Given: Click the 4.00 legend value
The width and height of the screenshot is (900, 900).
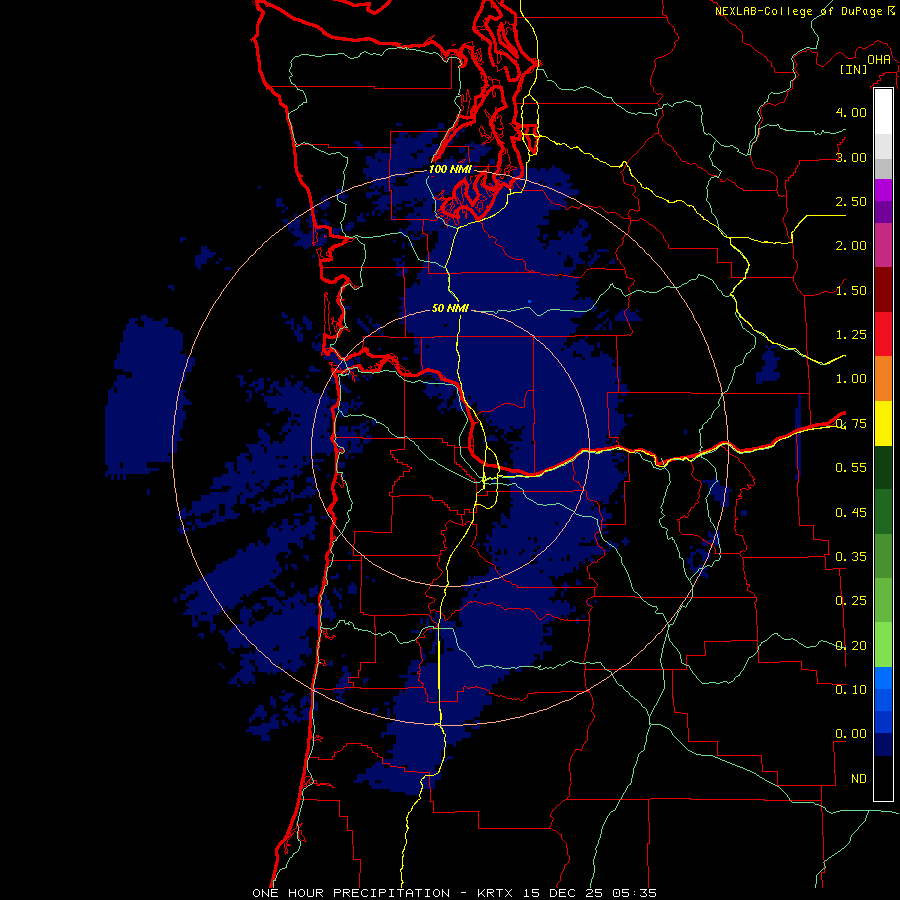Looking at the screenshot, I should pos(851,112).
